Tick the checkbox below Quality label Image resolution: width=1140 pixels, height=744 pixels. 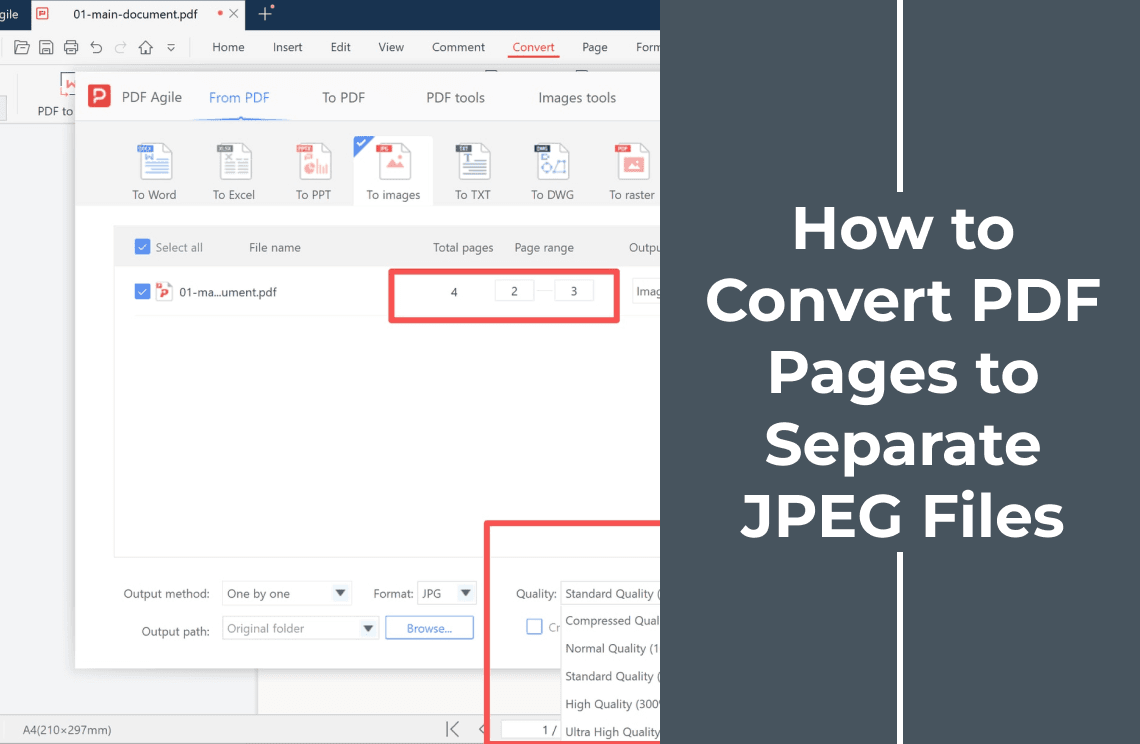click(534, 626)
